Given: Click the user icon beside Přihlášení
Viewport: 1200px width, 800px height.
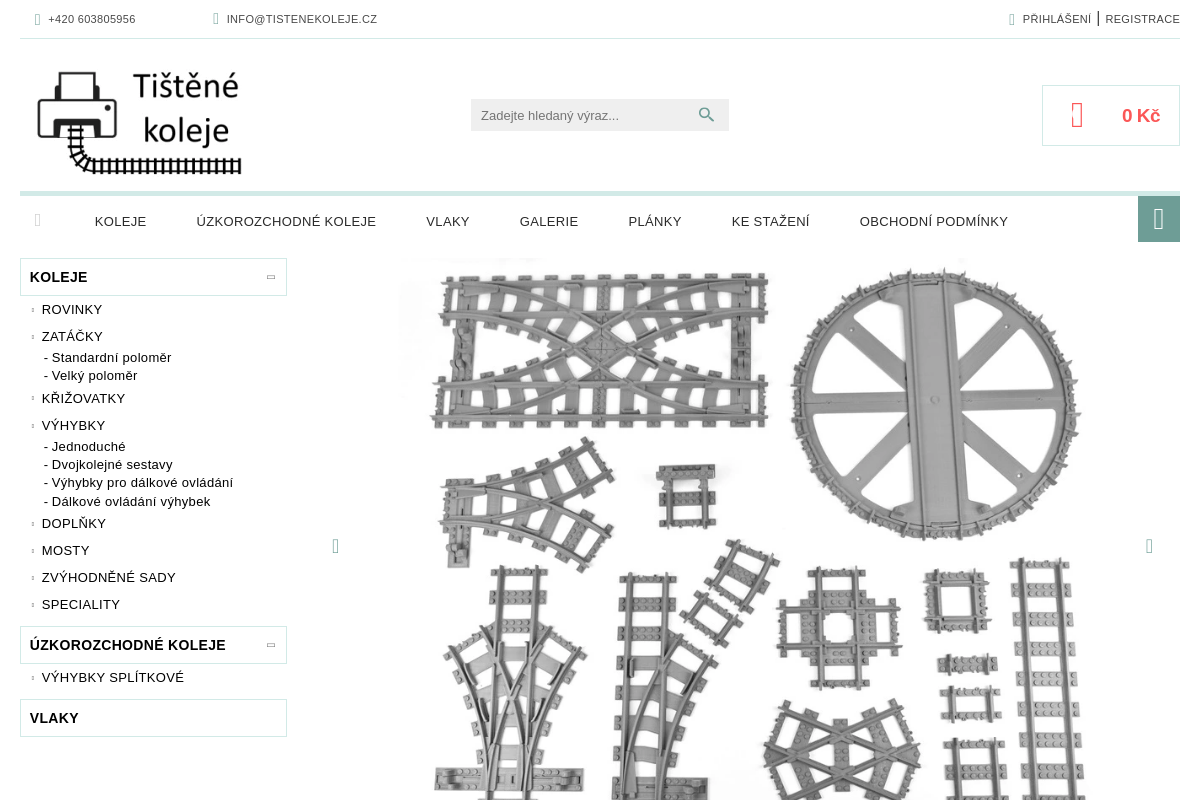Looking at the screenshot, I should pos(1012,19).
